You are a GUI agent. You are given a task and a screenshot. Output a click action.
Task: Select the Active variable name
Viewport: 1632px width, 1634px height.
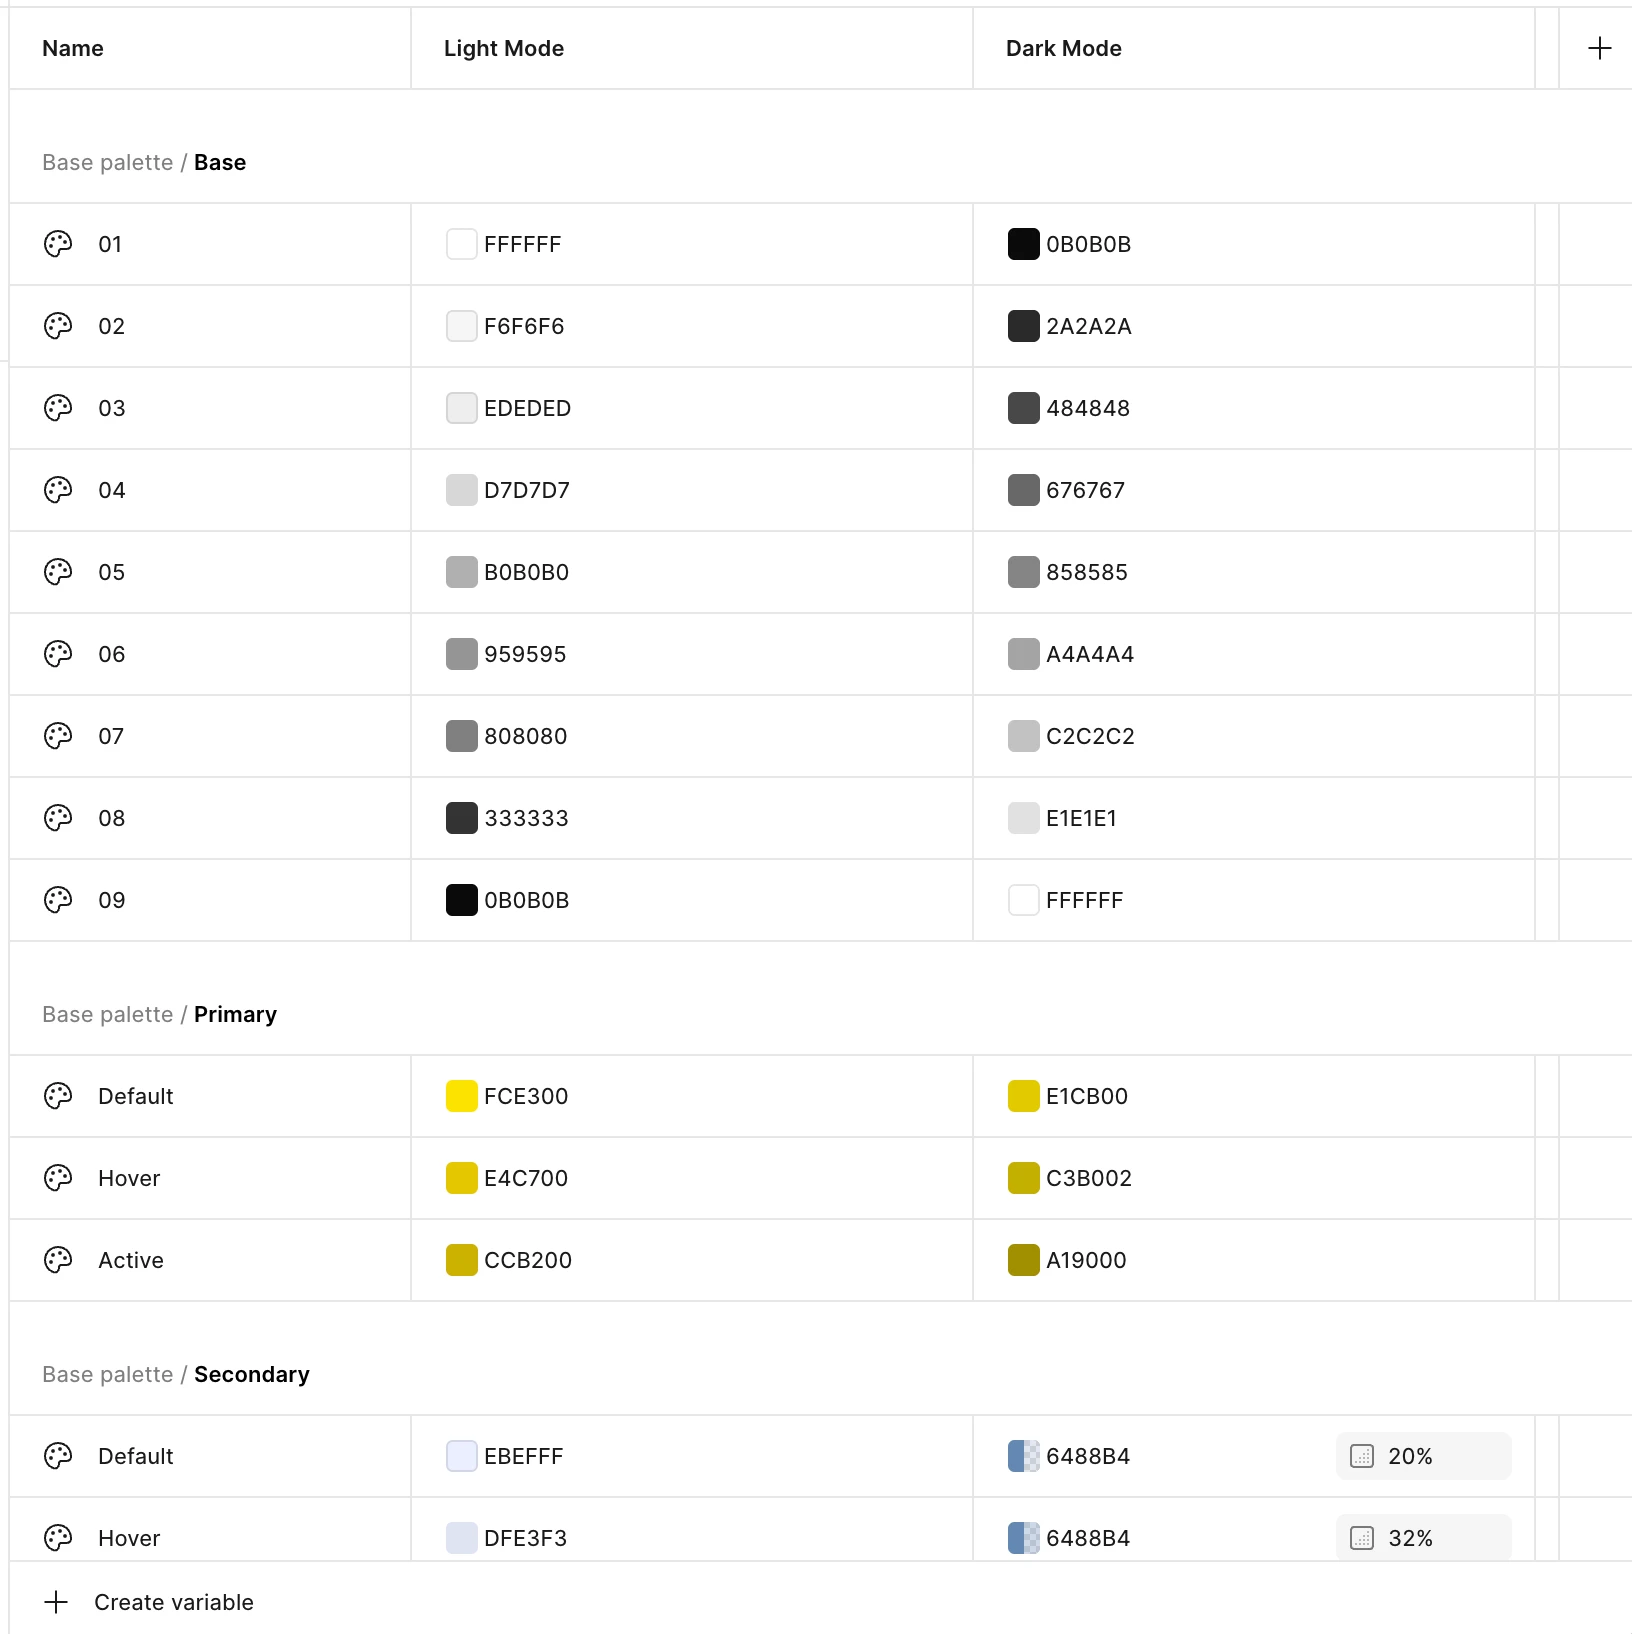coord(131,1260)
